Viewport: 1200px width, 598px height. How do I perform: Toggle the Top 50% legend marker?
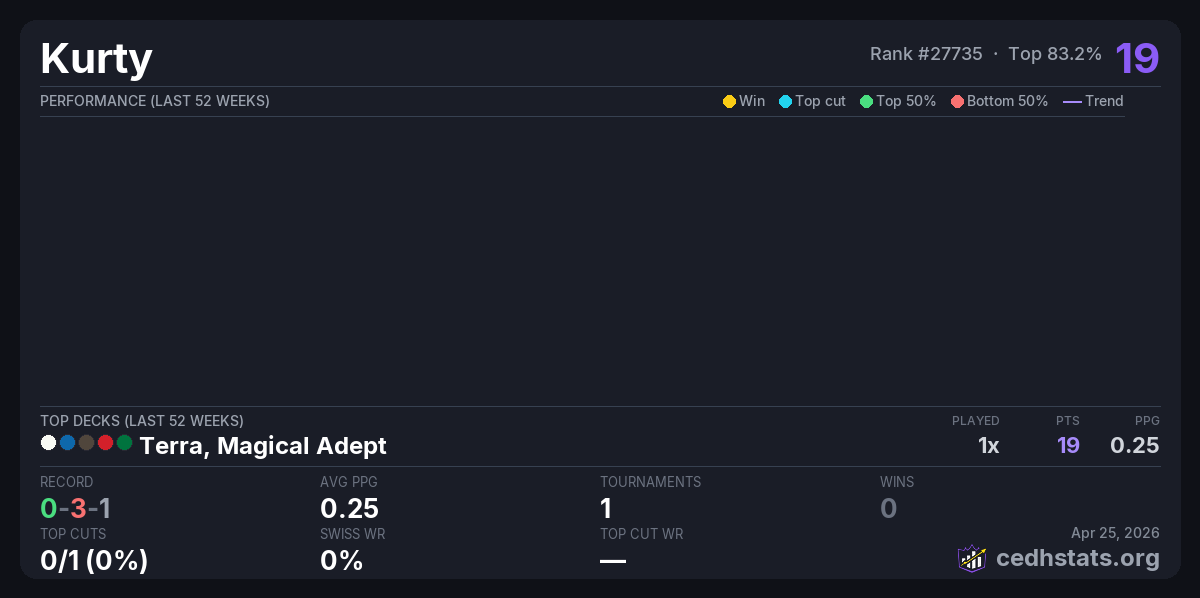pyautogui.click(x=866, y=101)
